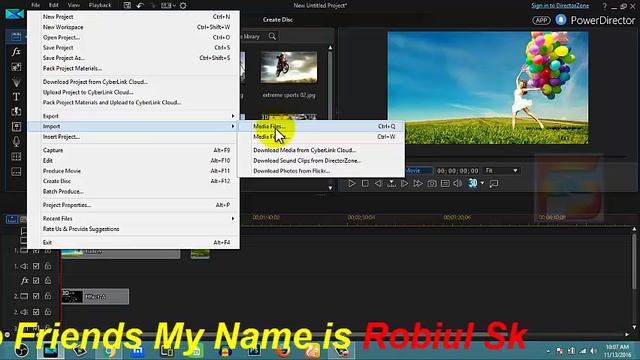
Task: Lock audio track 2
Action: [48, 312]
